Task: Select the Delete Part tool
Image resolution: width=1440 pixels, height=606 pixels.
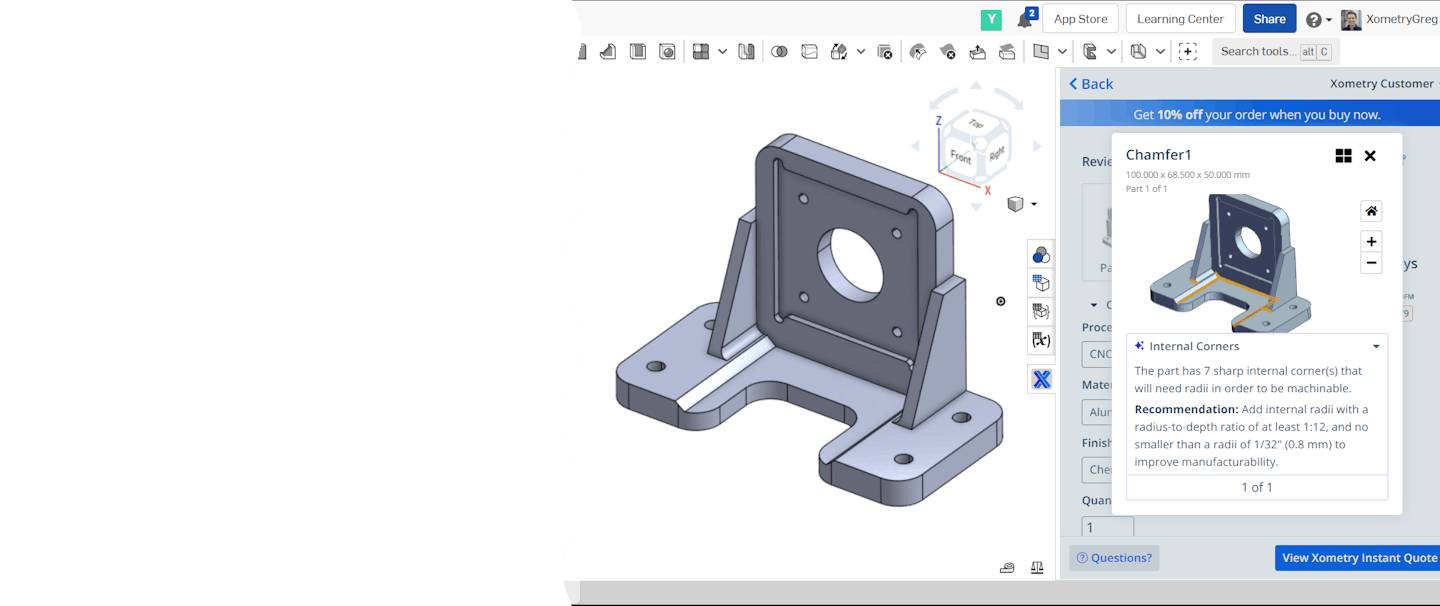Action: coord(884,51)
